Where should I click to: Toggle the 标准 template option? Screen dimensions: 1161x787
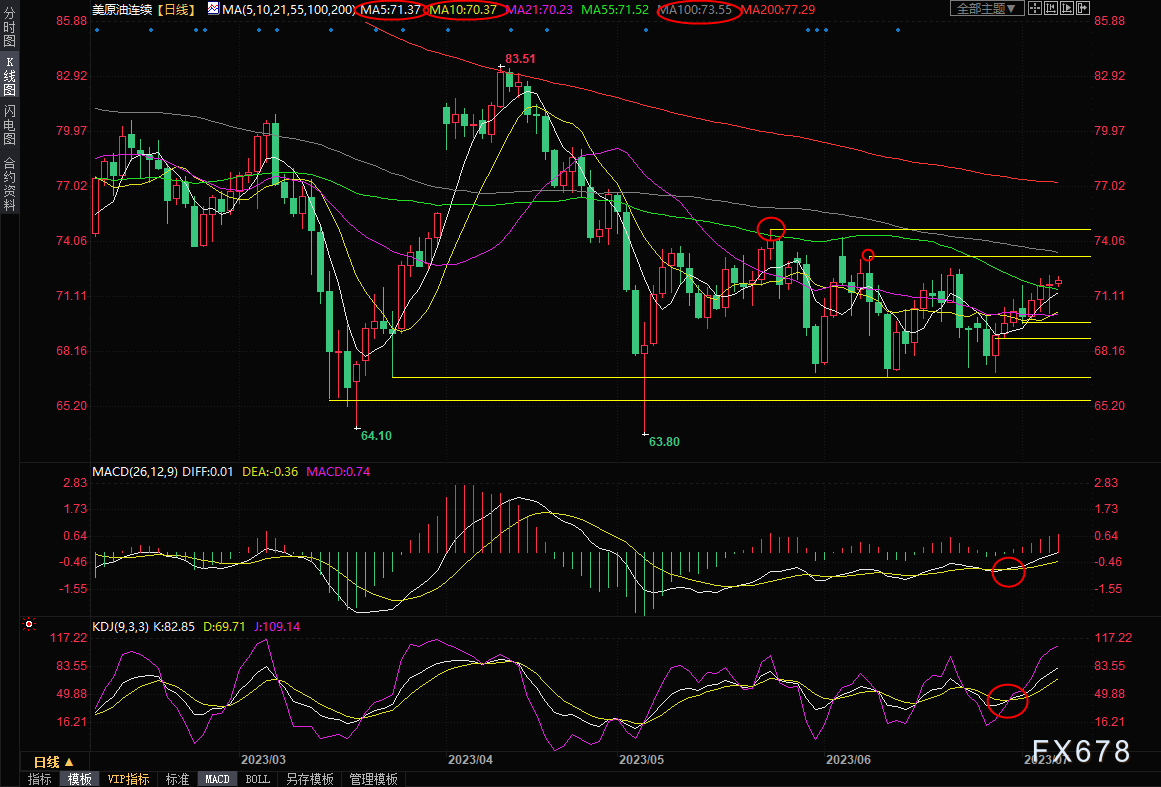pos(178,779)
